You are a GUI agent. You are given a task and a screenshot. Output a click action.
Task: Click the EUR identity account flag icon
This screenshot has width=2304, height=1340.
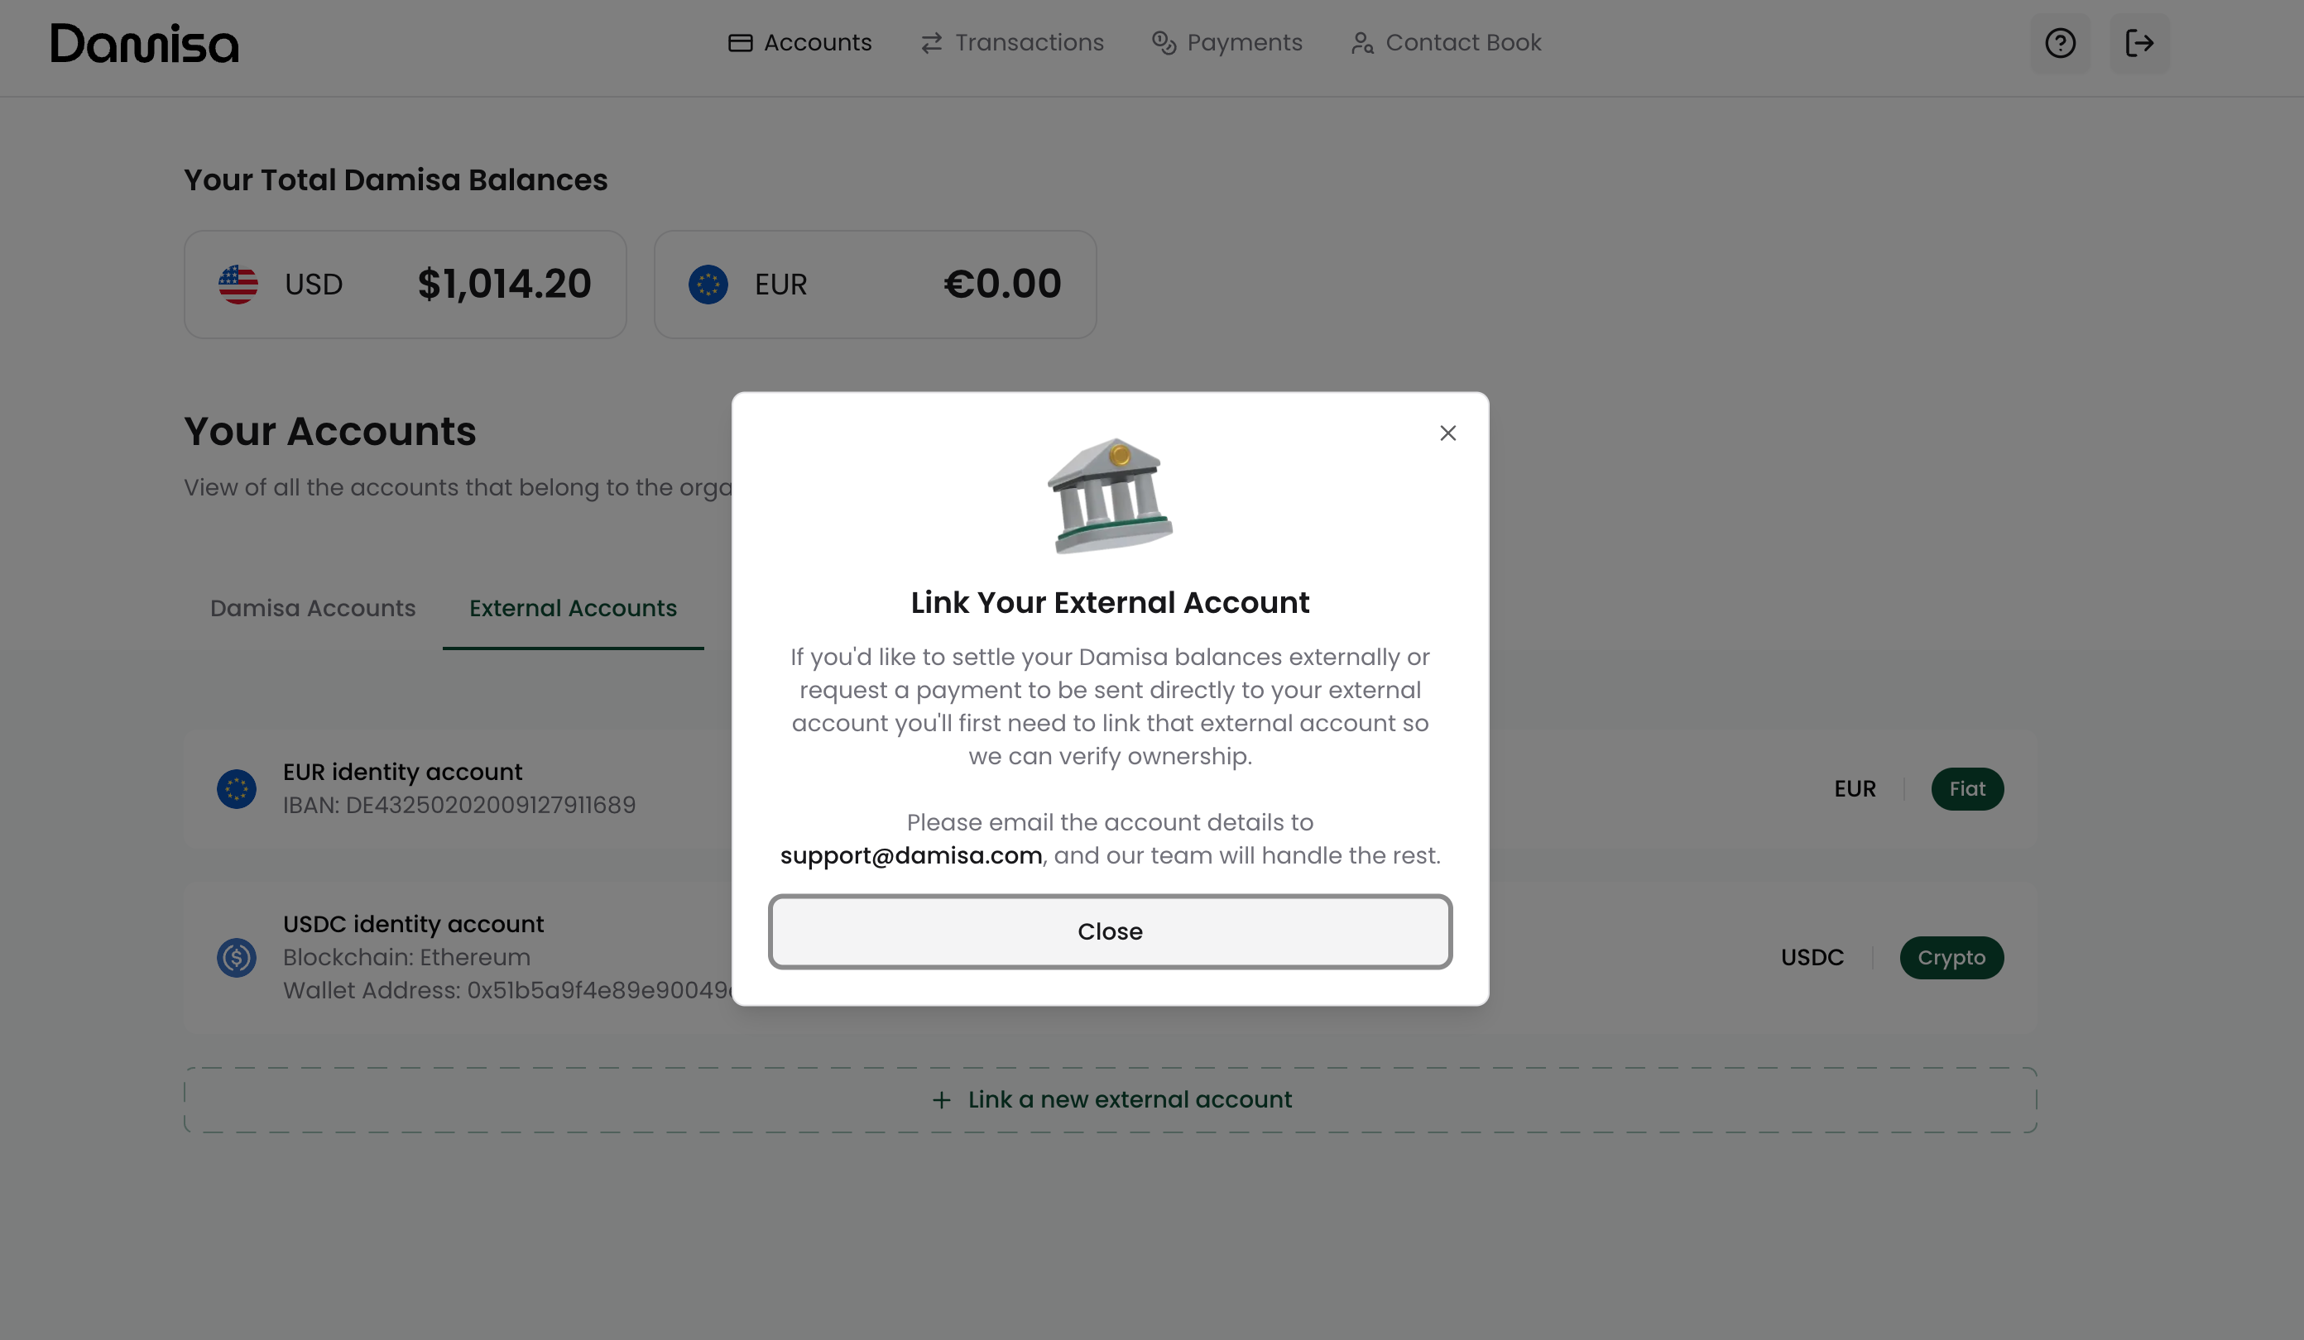(237, 789)
